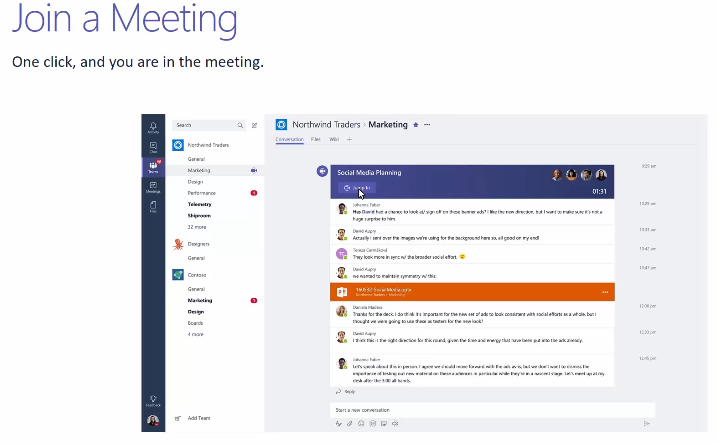This screenshot has width=717, height=444.
Task: Open the emoji picker in the compose box
Action: point(361,424)
